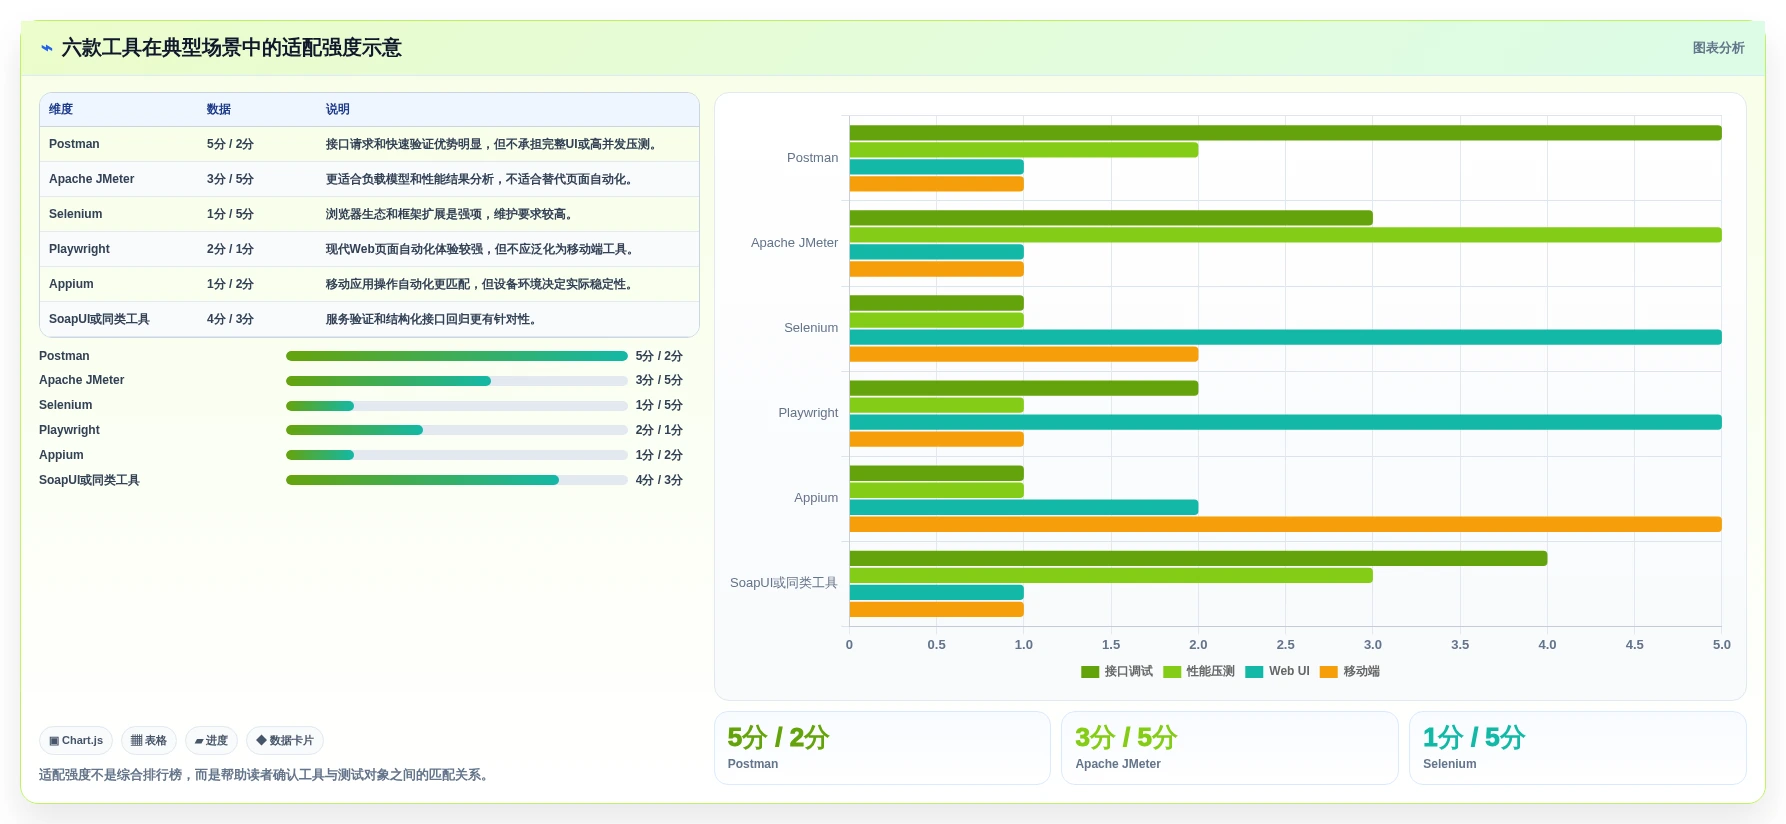Click the 5.0 x-axis tick label

[1721, 645]
